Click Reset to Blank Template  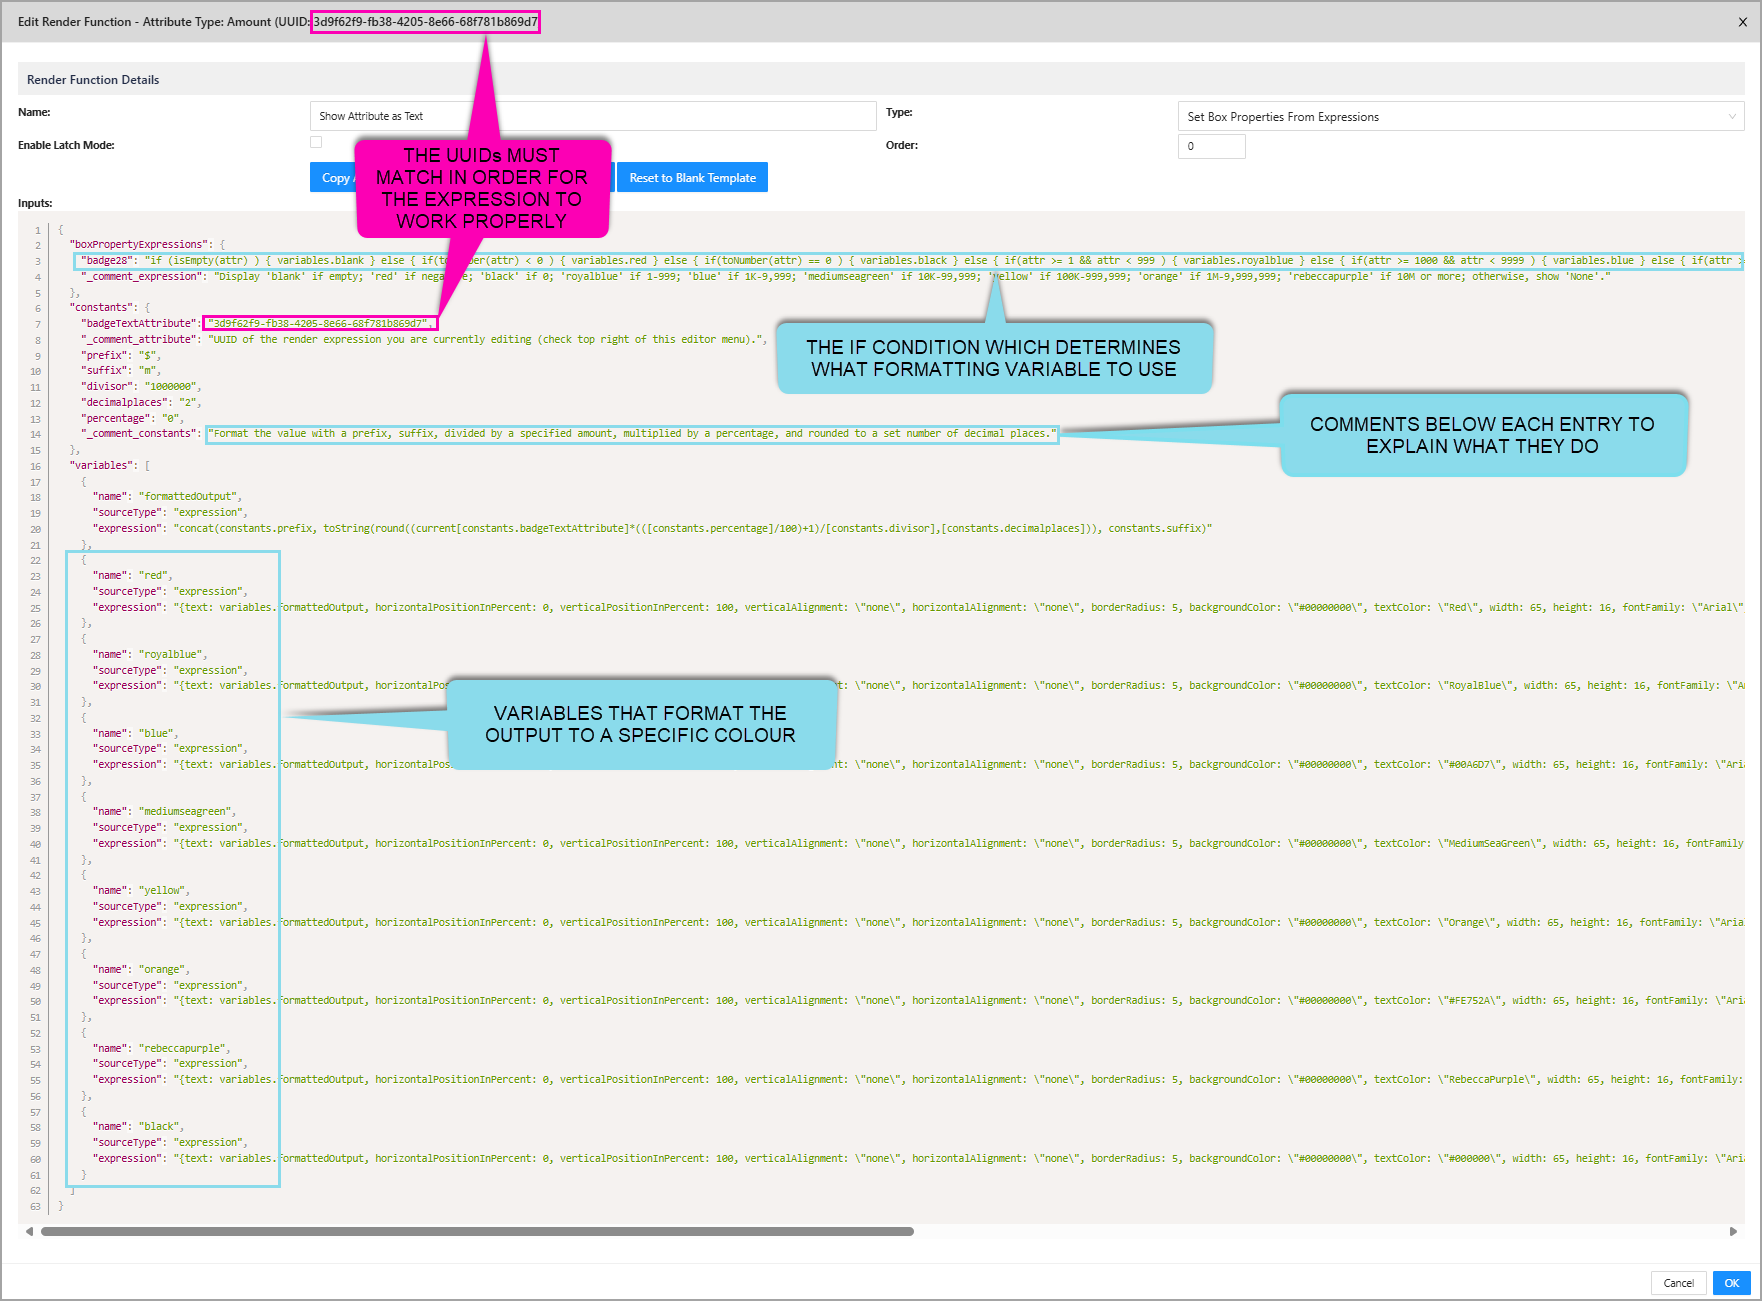click(x=692, y=178)
